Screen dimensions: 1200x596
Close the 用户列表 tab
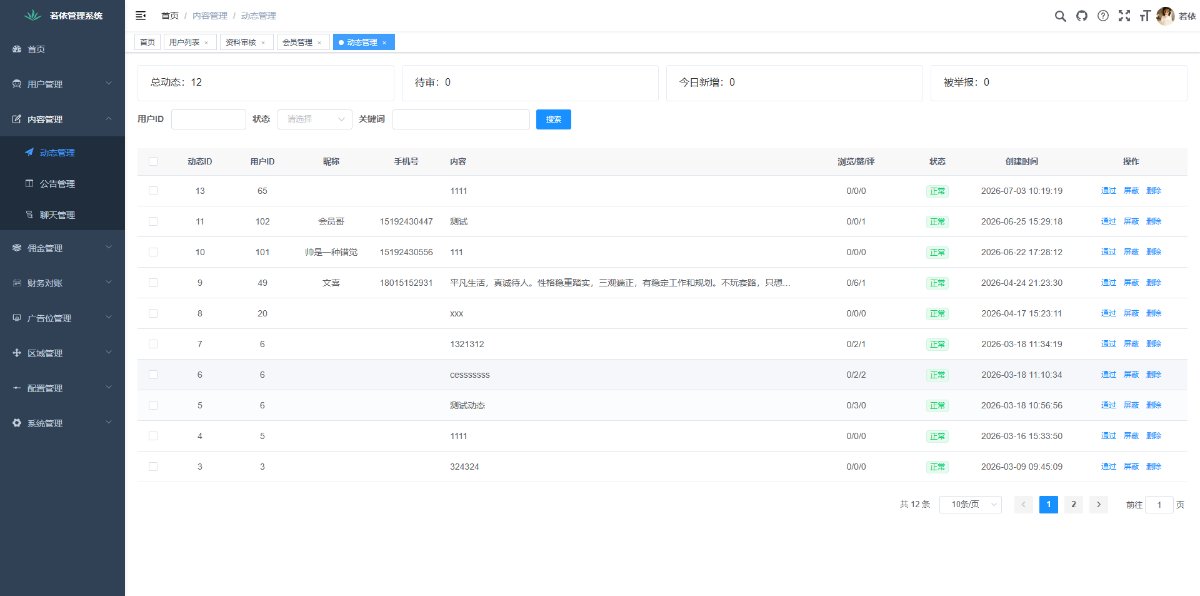206,43
